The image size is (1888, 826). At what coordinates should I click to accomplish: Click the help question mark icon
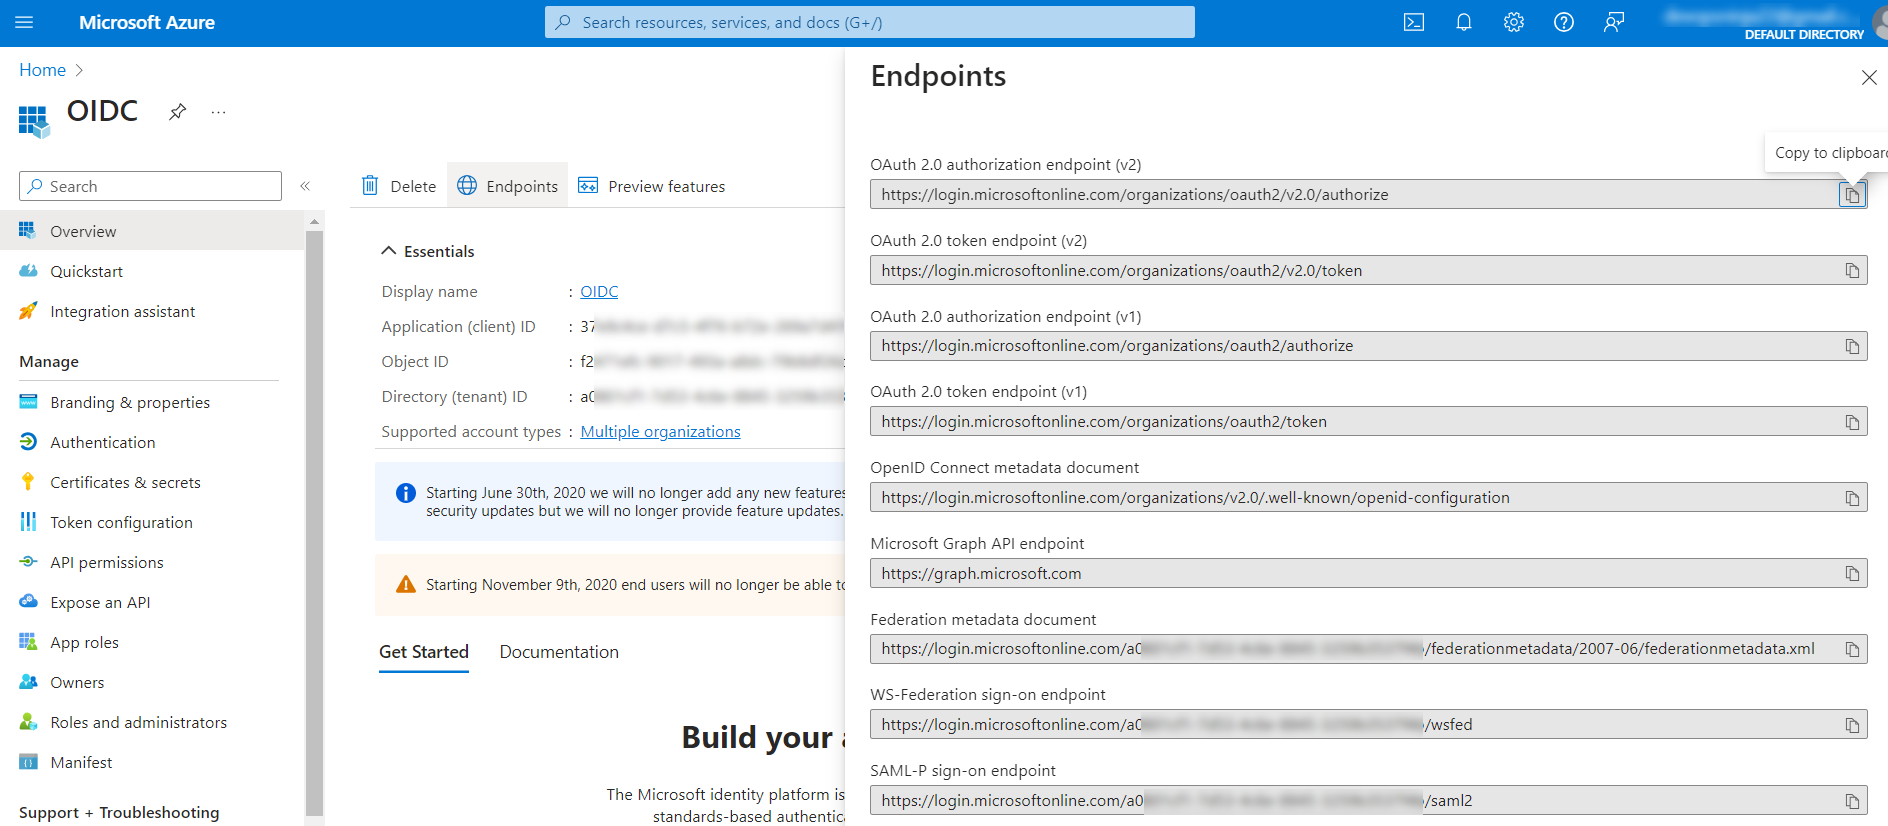click(x=1563, y=22)
